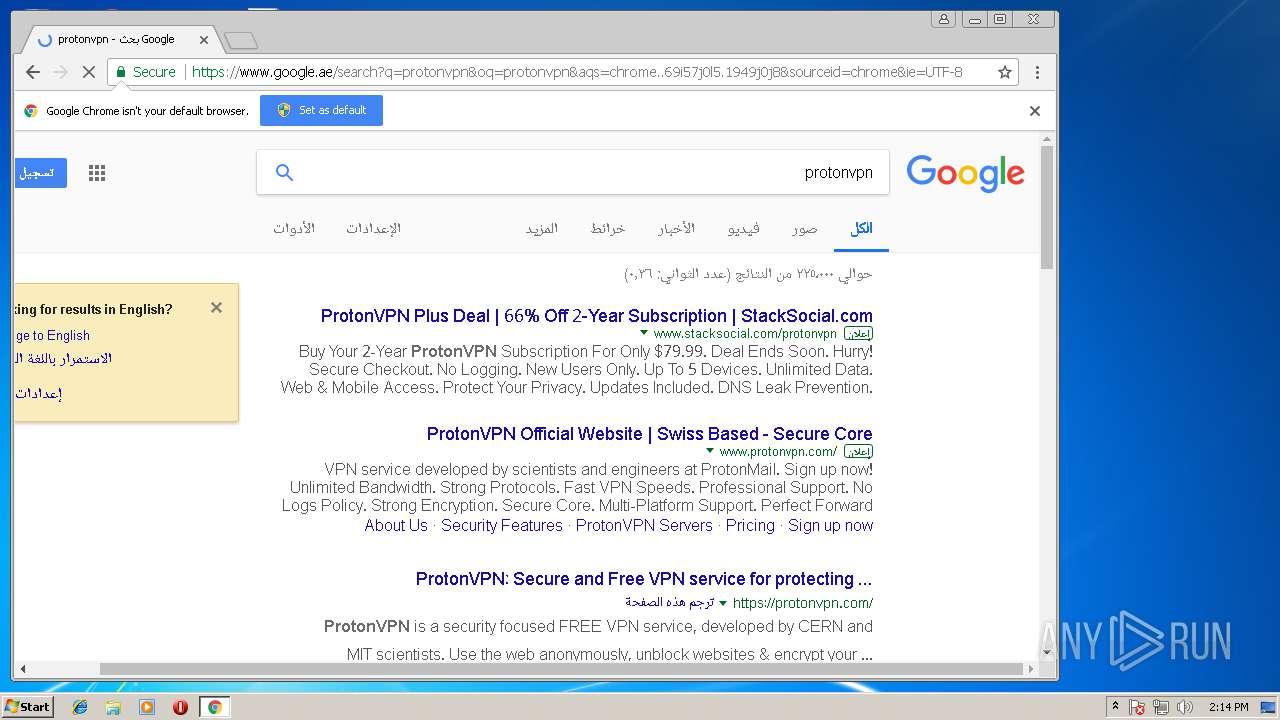1280x720 pixels.
Task: Click the green Secure padlock icon
Action: click(121, 72)
